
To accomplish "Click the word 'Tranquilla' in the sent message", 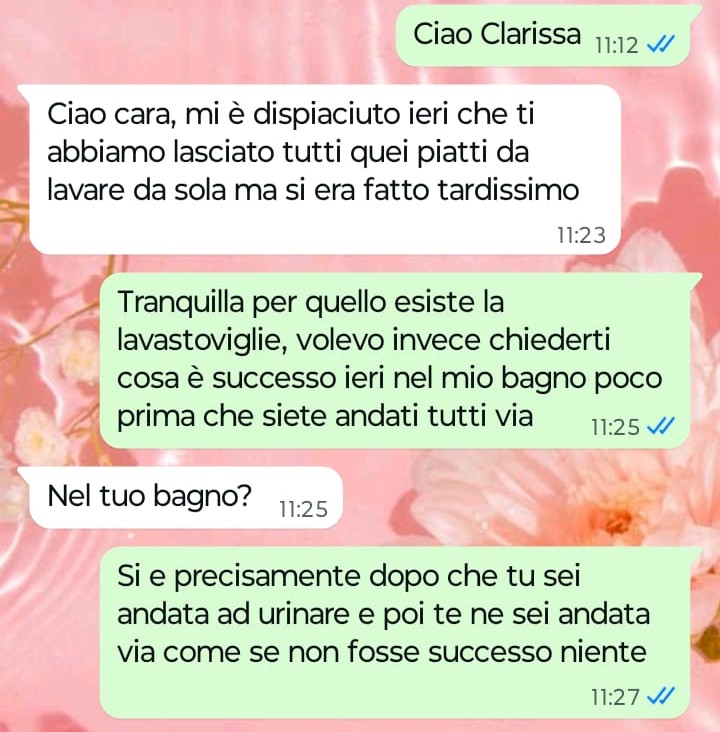I will click(181, 302).
